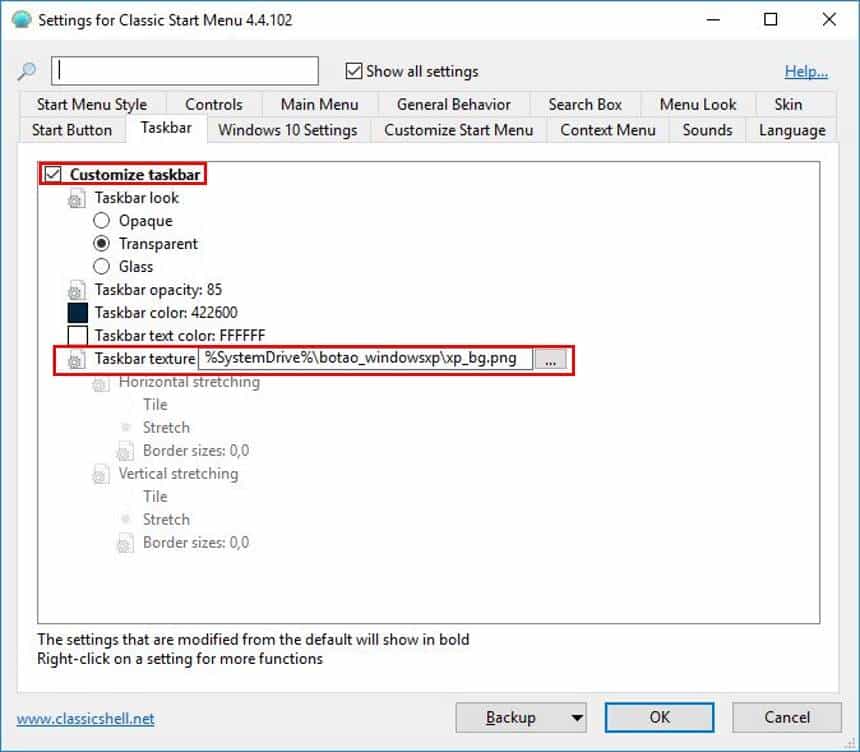The width and height of the screenshot is (860, 752).
Task: Choose the Glass taskbar look
Action: point(101,267)
